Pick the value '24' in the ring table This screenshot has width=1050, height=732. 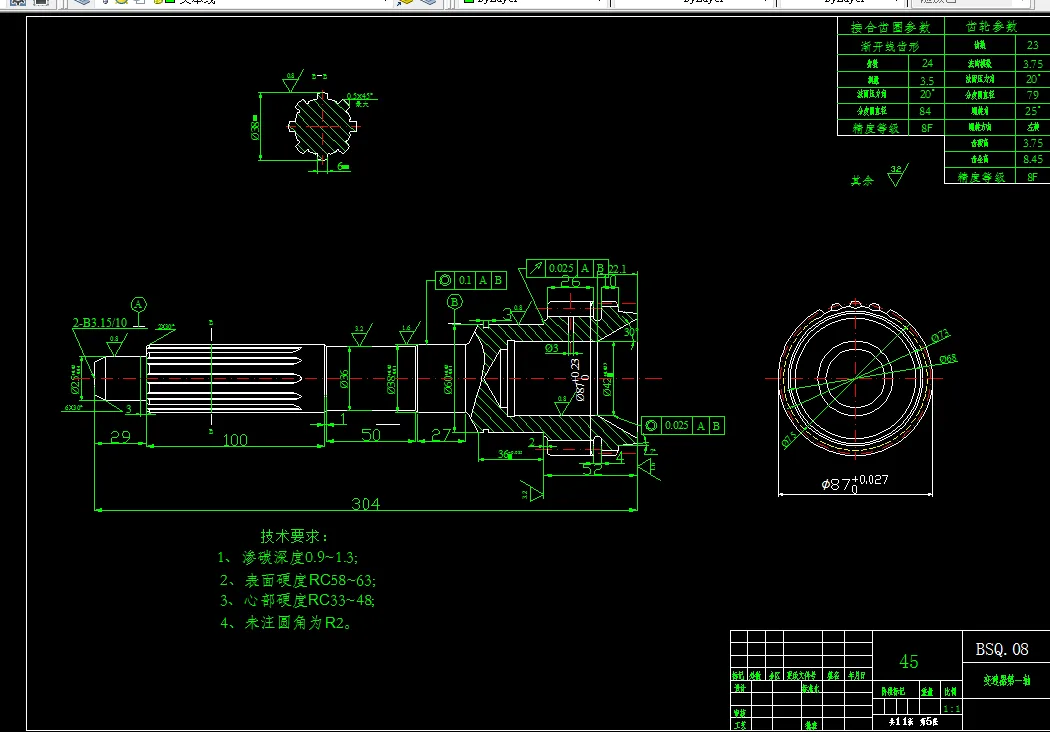pos(927,63)
